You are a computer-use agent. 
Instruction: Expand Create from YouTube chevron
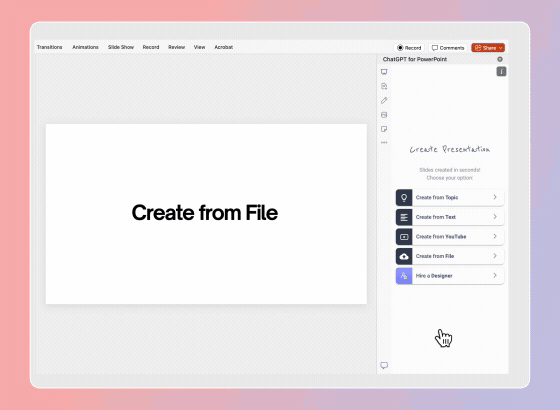pos(495,236)
